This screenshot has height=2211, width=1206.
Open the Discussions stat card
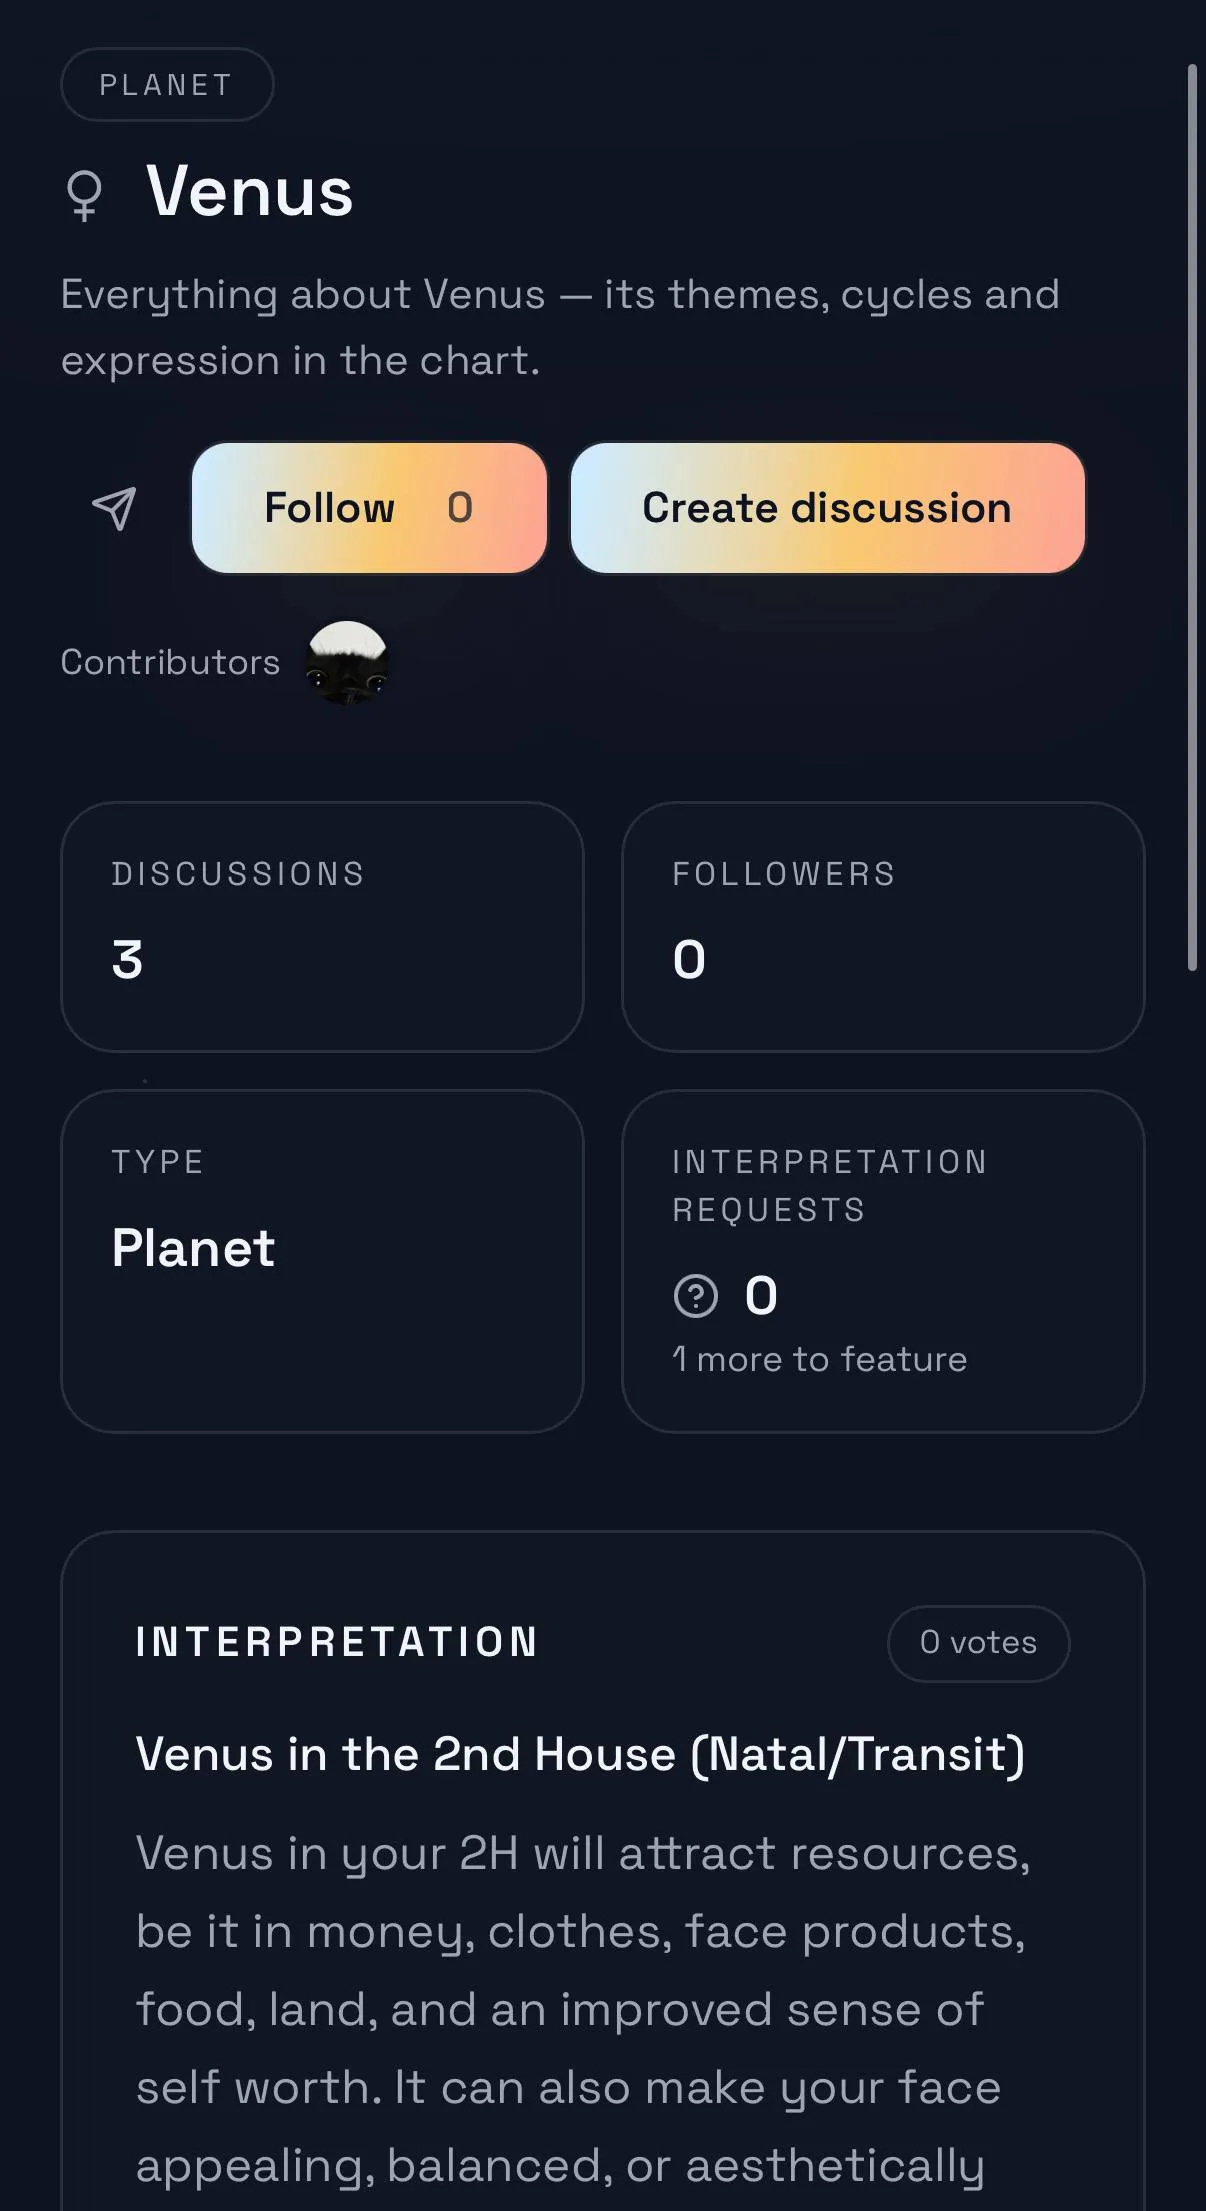pos(322,927)
